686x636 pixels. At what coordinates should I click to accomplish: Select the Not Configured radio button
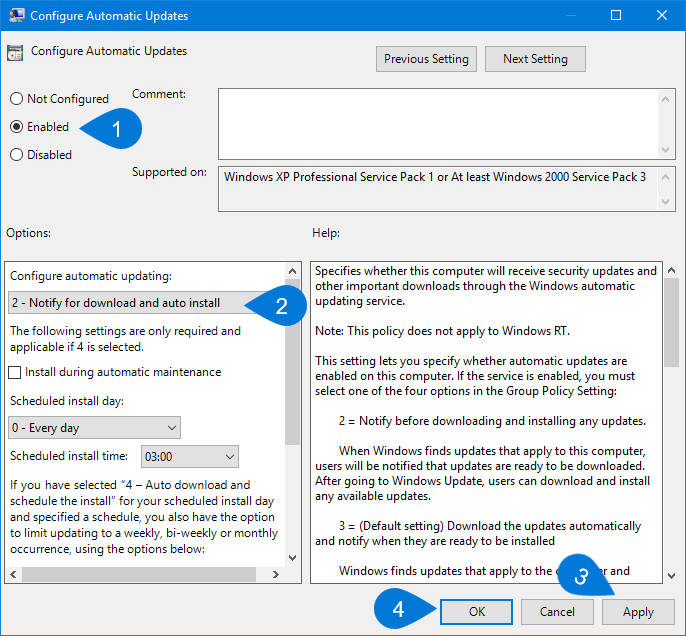pos(17,99)
